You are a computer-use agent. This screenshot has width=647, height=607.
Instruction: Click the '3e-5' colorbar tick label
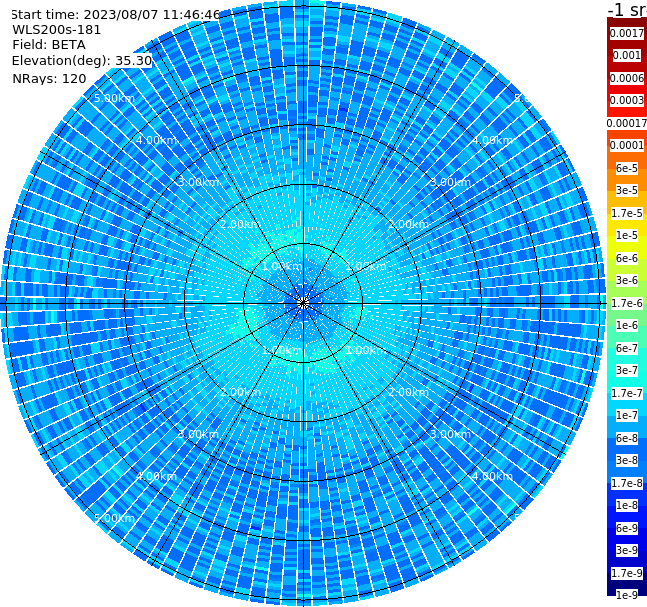tap(627, 190)
